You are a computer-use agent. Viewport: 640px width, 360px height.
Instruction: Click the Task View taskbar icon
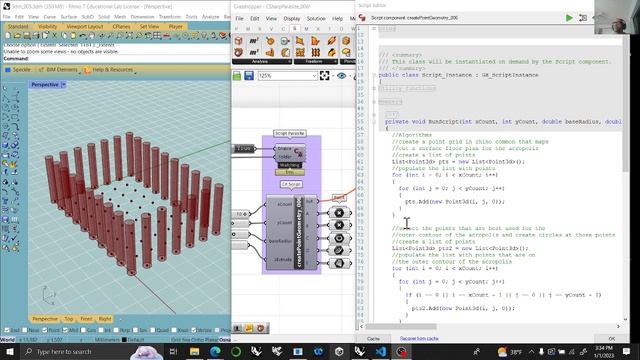coord(173,351)
